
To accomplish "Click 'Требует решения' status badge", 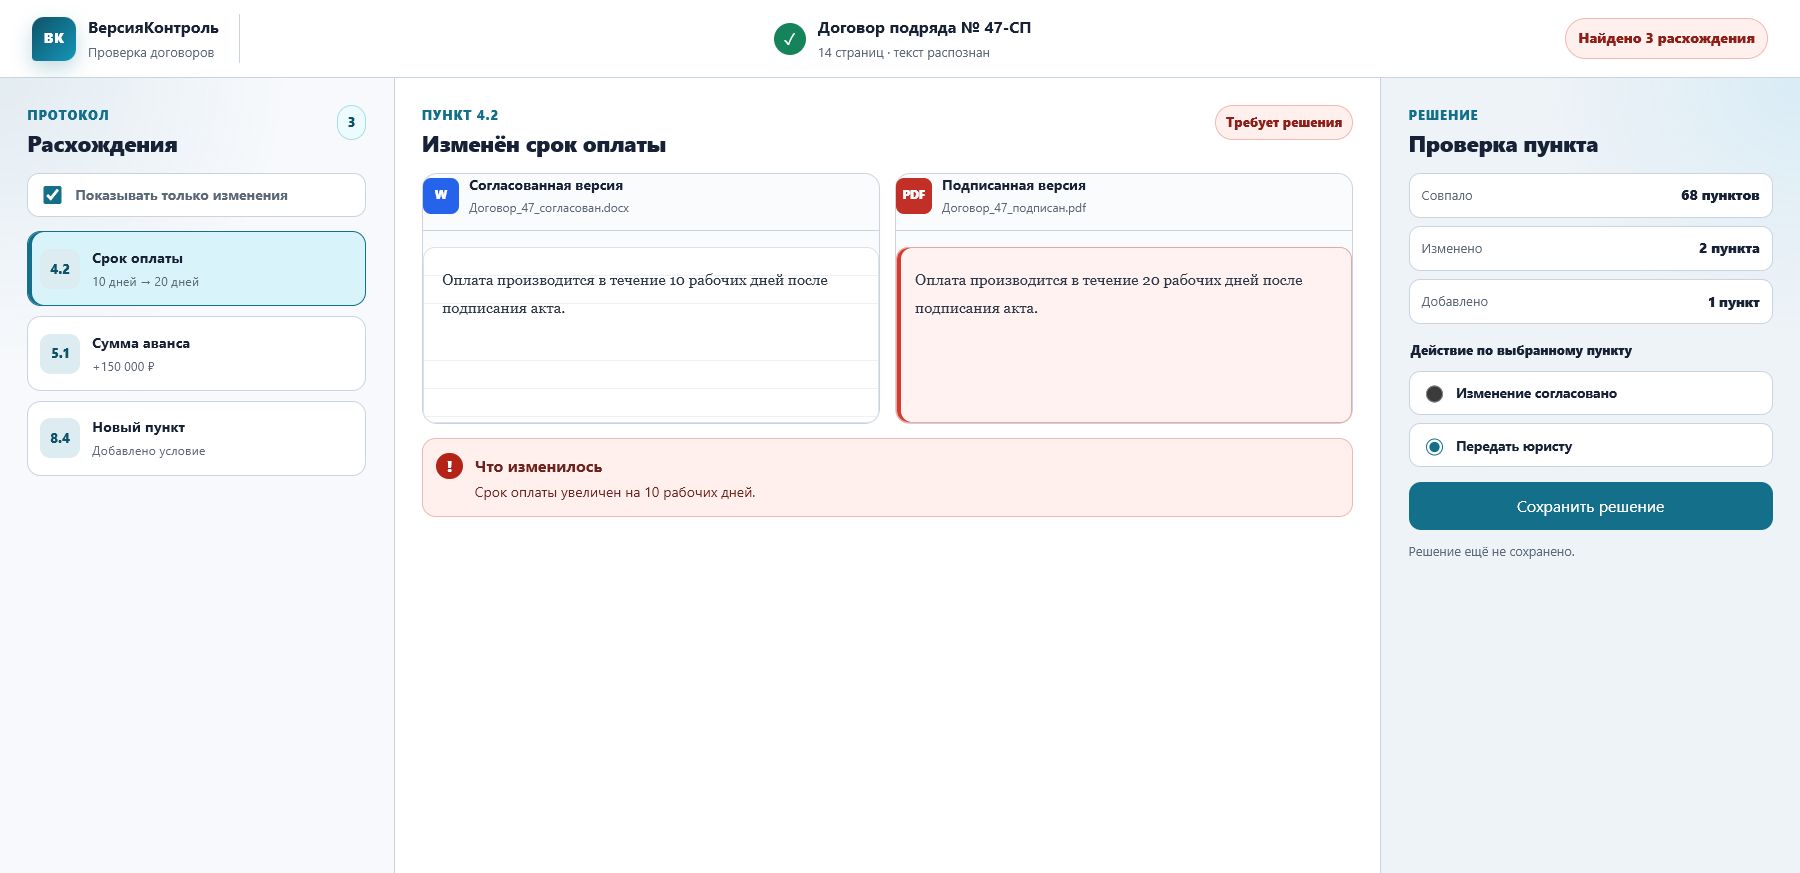I will 1284,122.
